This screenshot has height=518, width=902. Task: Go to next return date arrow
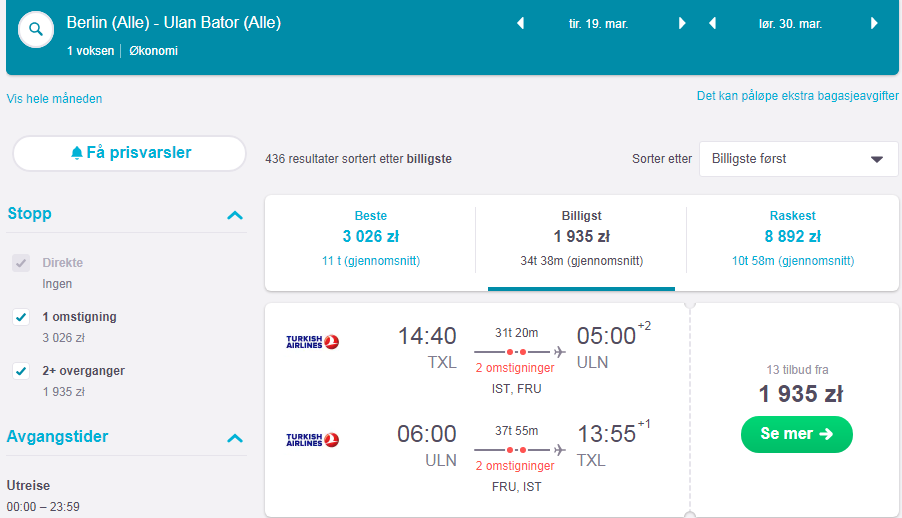[x=874, y=23]
